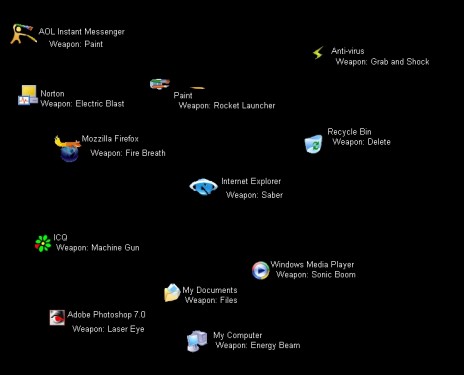
Task: Click the "My Computer" label
Action: tap(238, 335)
